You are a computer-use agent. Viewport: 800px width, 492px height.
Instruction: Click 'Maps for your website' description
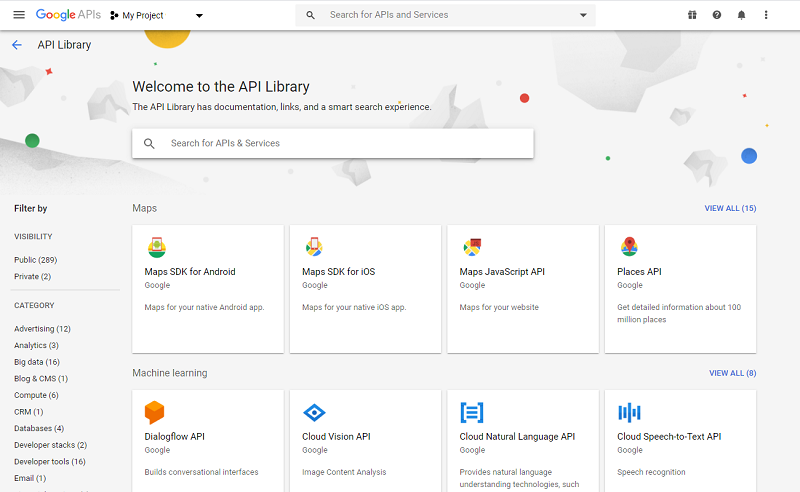click(x=499, y=307)
